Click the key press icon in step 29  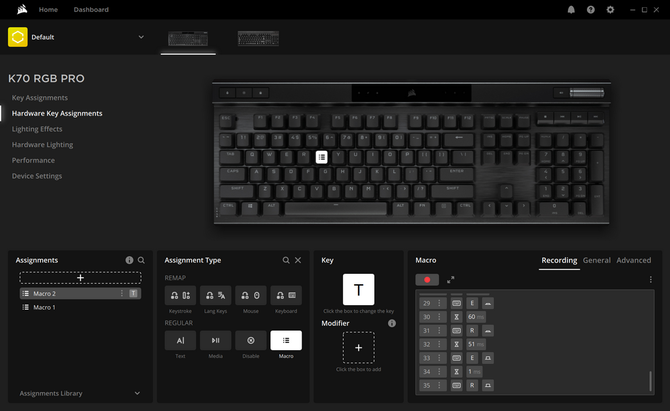(x=488, y=303)
